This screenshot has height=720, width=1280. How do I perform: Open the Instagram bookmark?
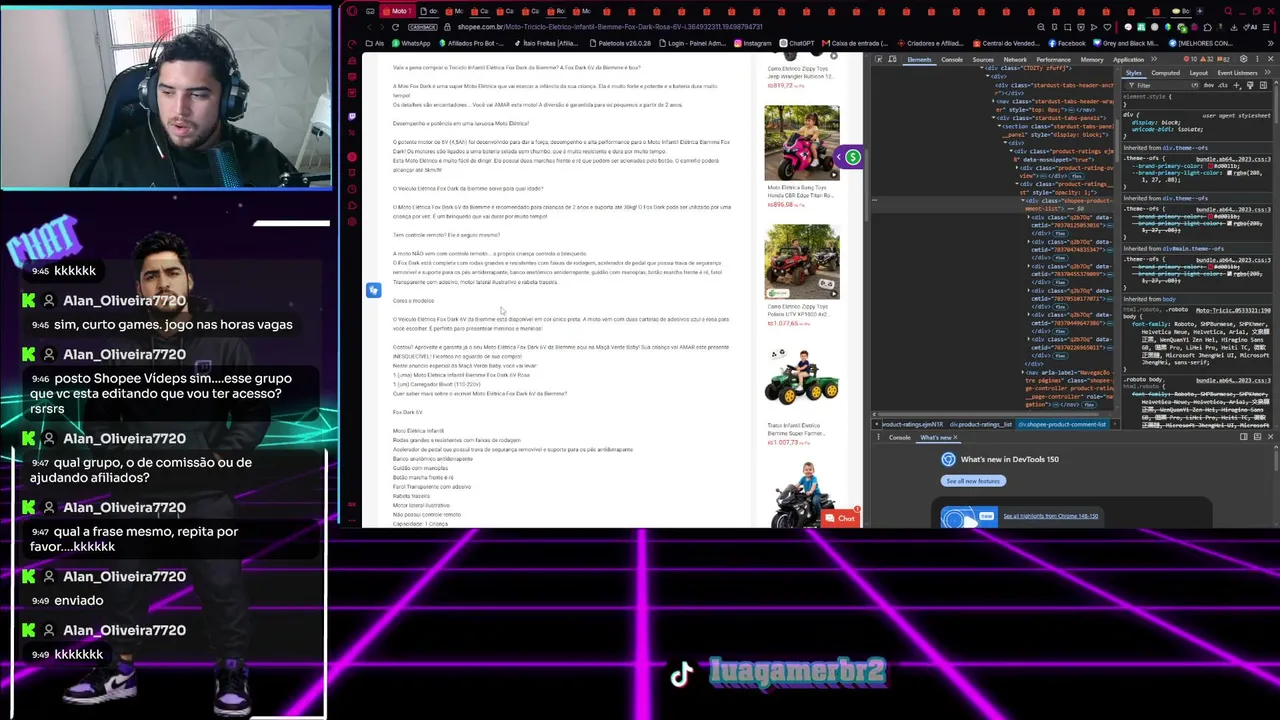click(753, 44)
